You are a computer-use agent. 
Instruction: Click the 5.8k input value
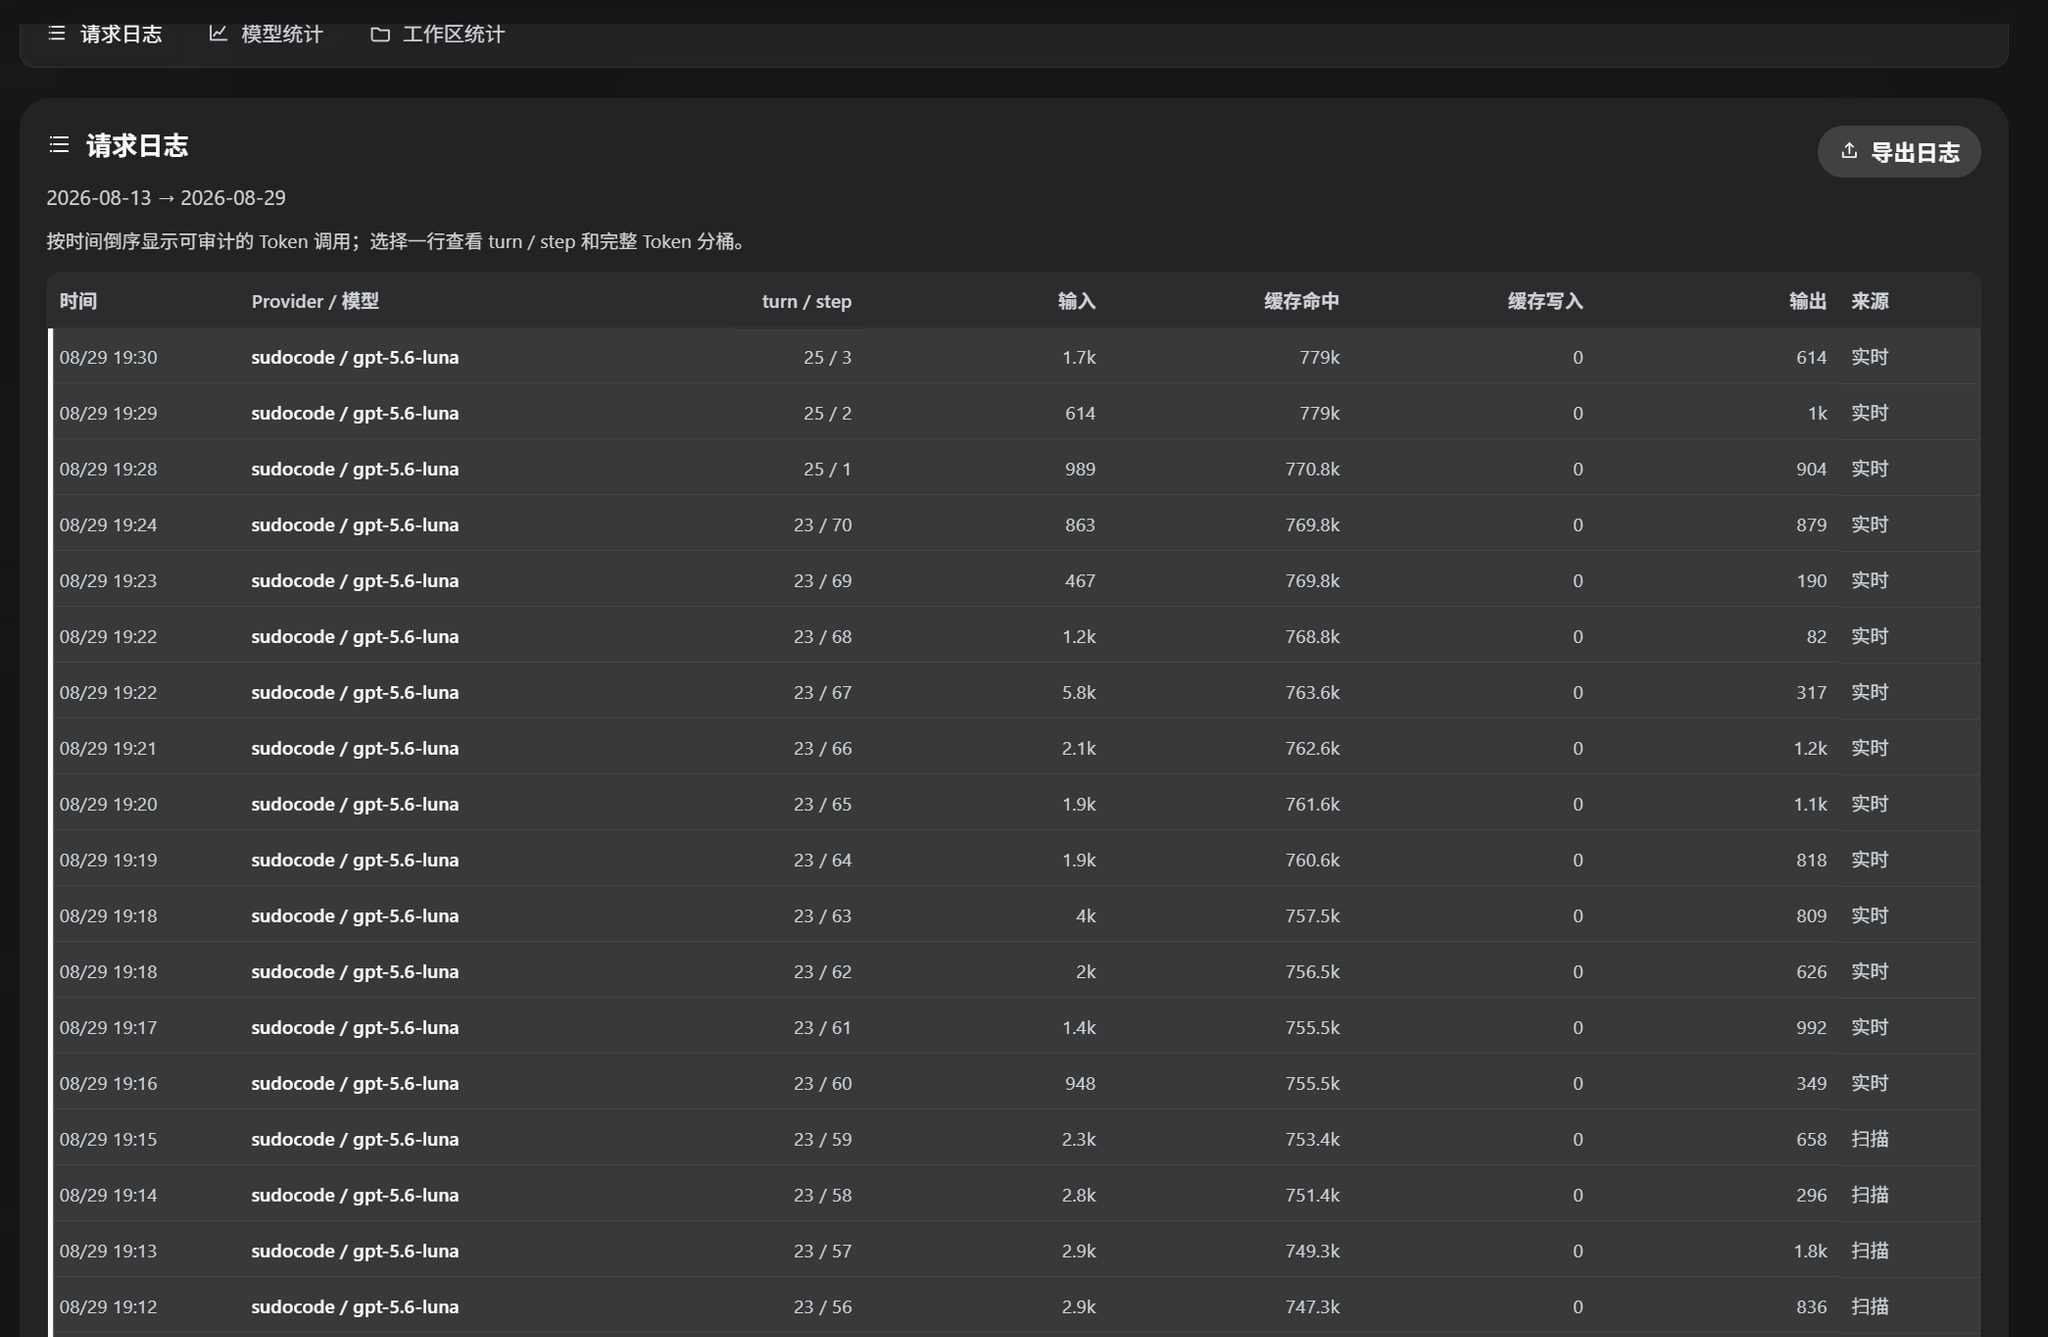click(x=1078, y=692)
